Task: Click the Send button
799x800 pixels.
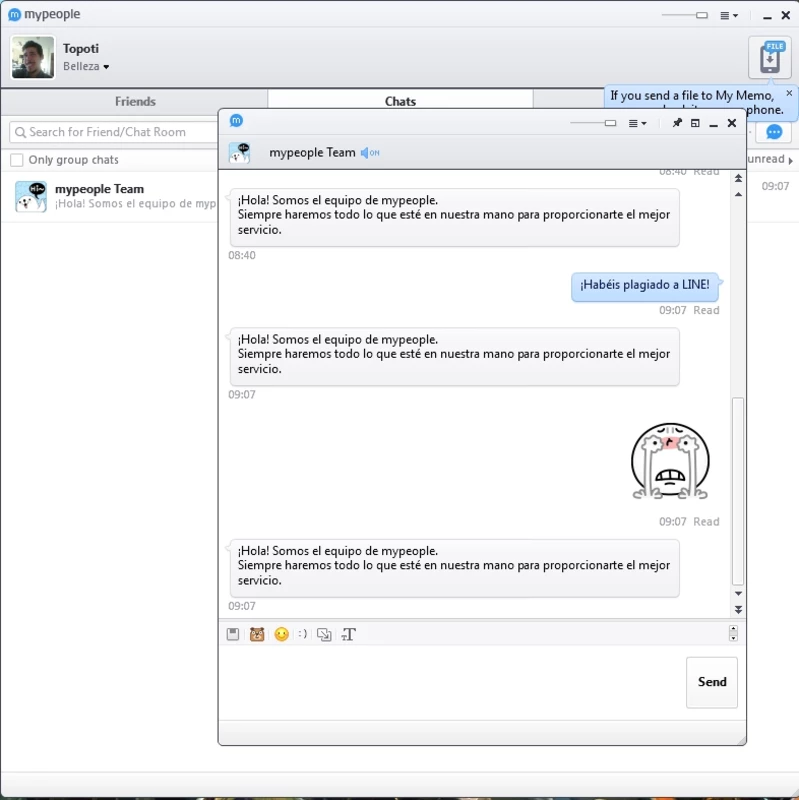Action: pyautogui.click(x=712, y=682)
